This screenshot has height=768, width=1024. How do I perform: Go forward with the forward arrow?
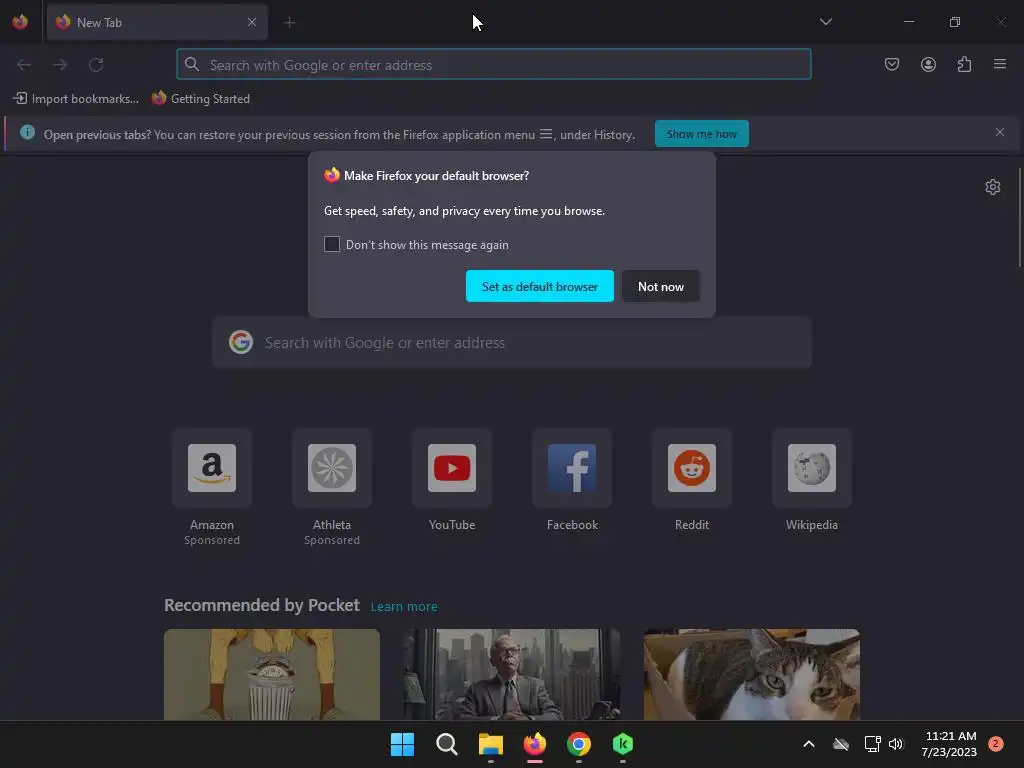60,65
